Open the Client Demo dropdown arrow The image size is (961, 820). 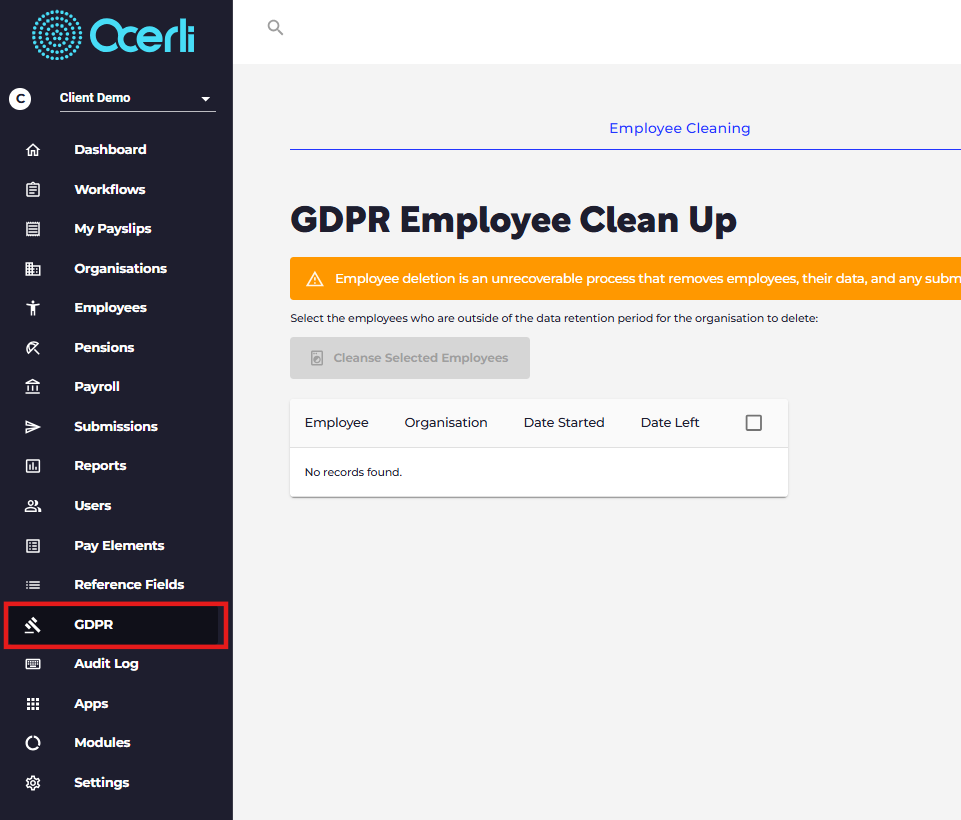point(206,99)
